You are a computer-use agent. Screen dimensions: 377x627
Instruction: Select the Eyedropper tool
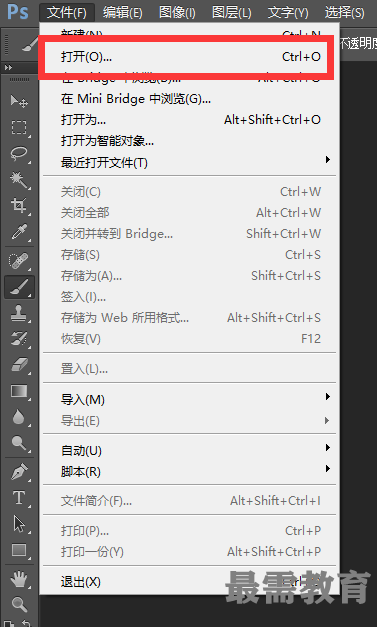tap(19, 232)
